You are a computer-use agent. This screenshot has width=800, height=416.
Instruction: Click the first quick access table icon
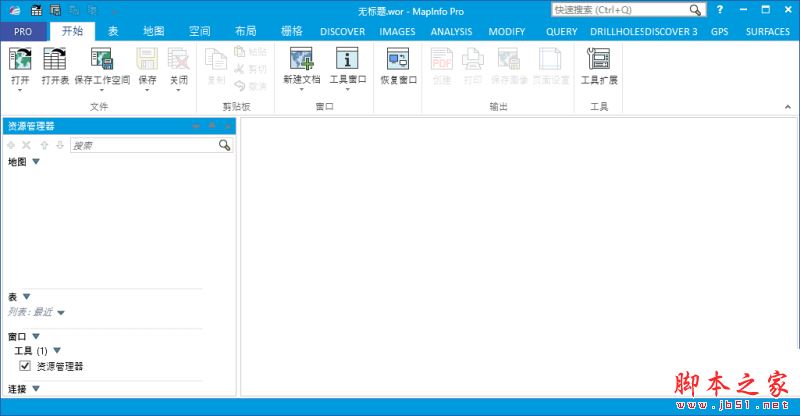pyautogui.click(x=37, y=10)
